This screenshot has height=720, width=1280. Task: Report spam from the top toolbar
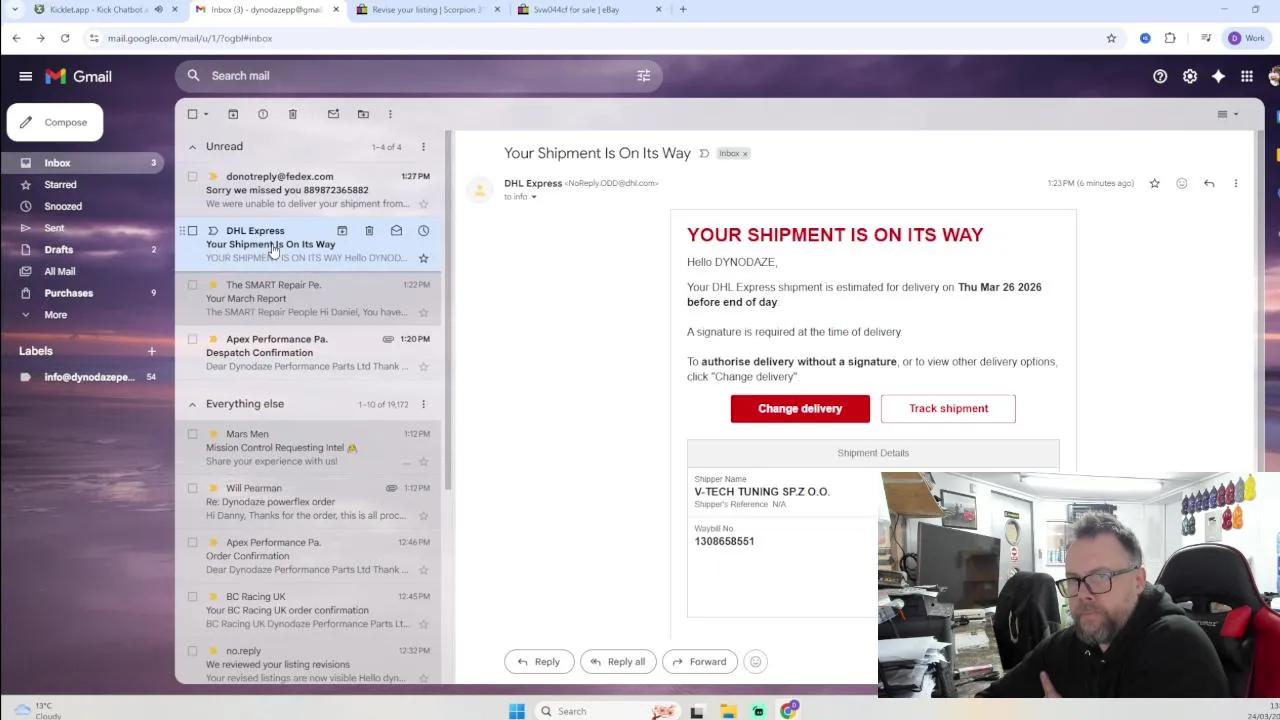(263, 114)
